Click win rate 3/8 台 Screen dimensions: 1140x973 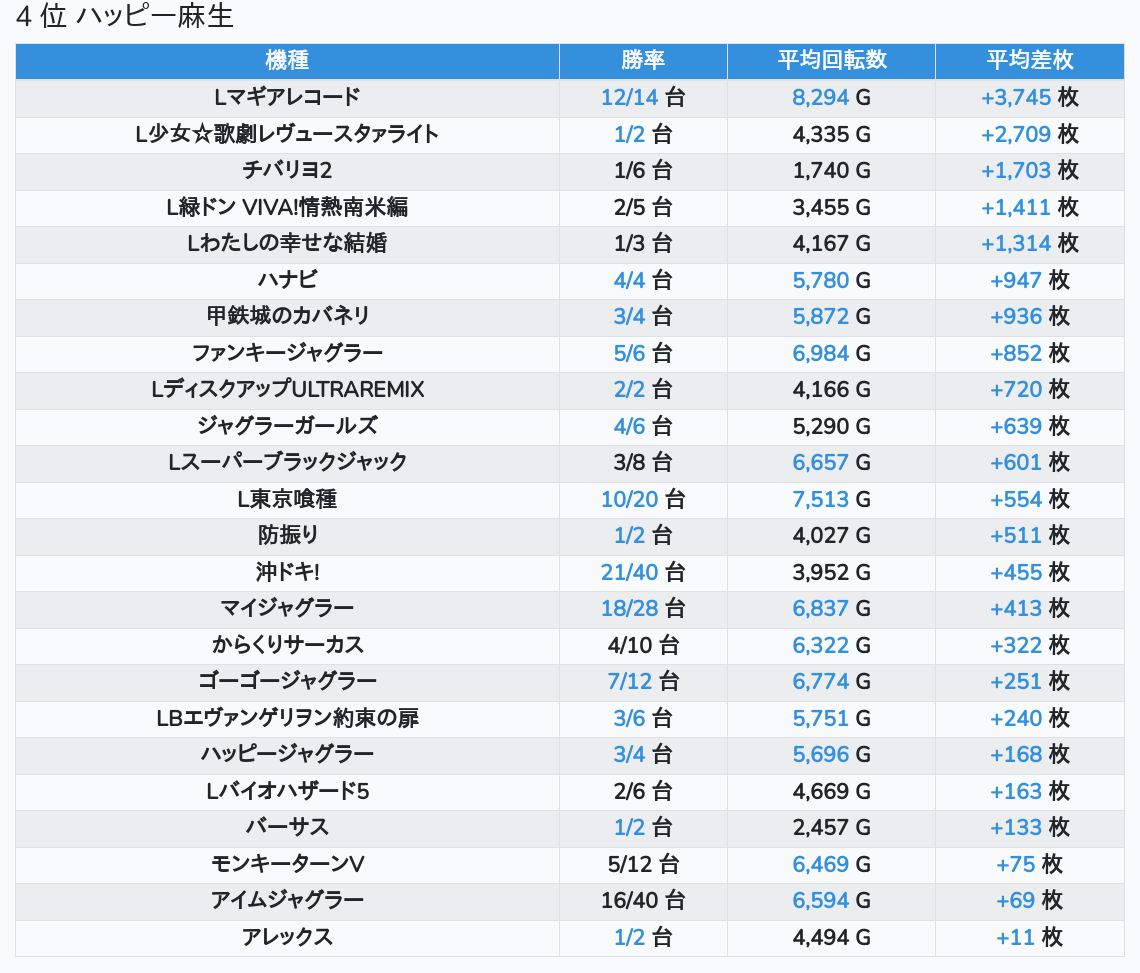click(x=643, y=463)
